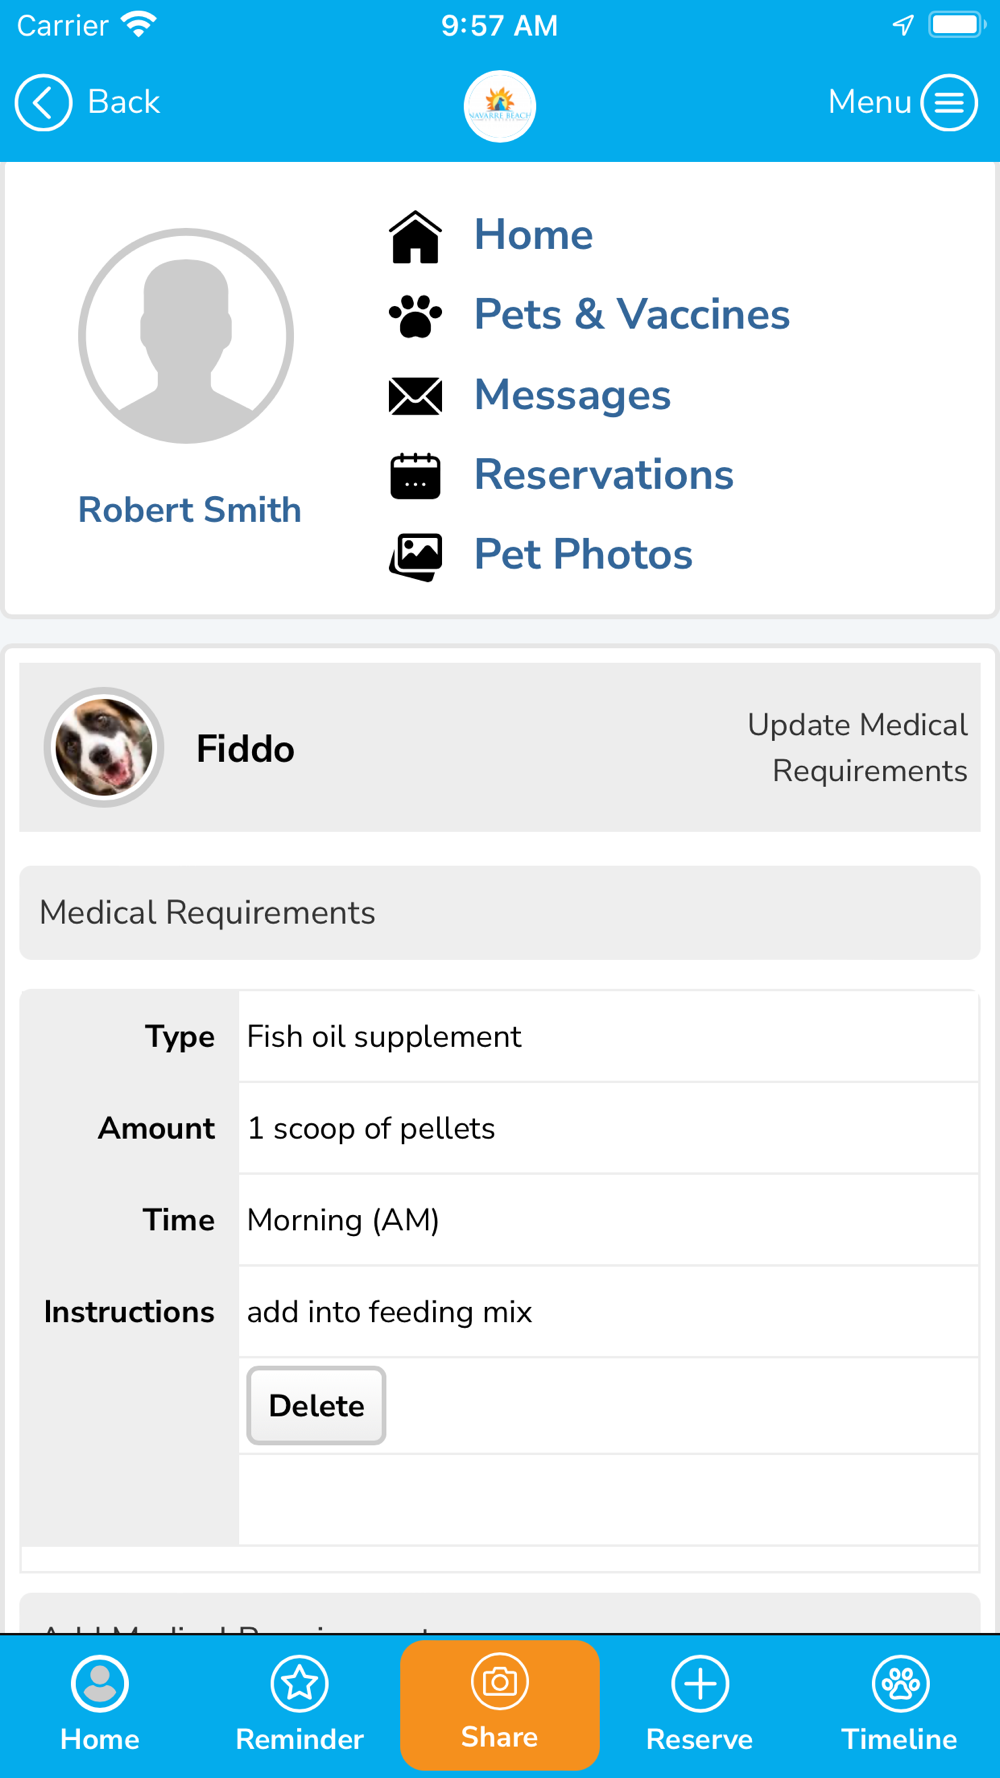Tap the Back arrow icon
The image size is (1000, 1778).
click(43, 102)
